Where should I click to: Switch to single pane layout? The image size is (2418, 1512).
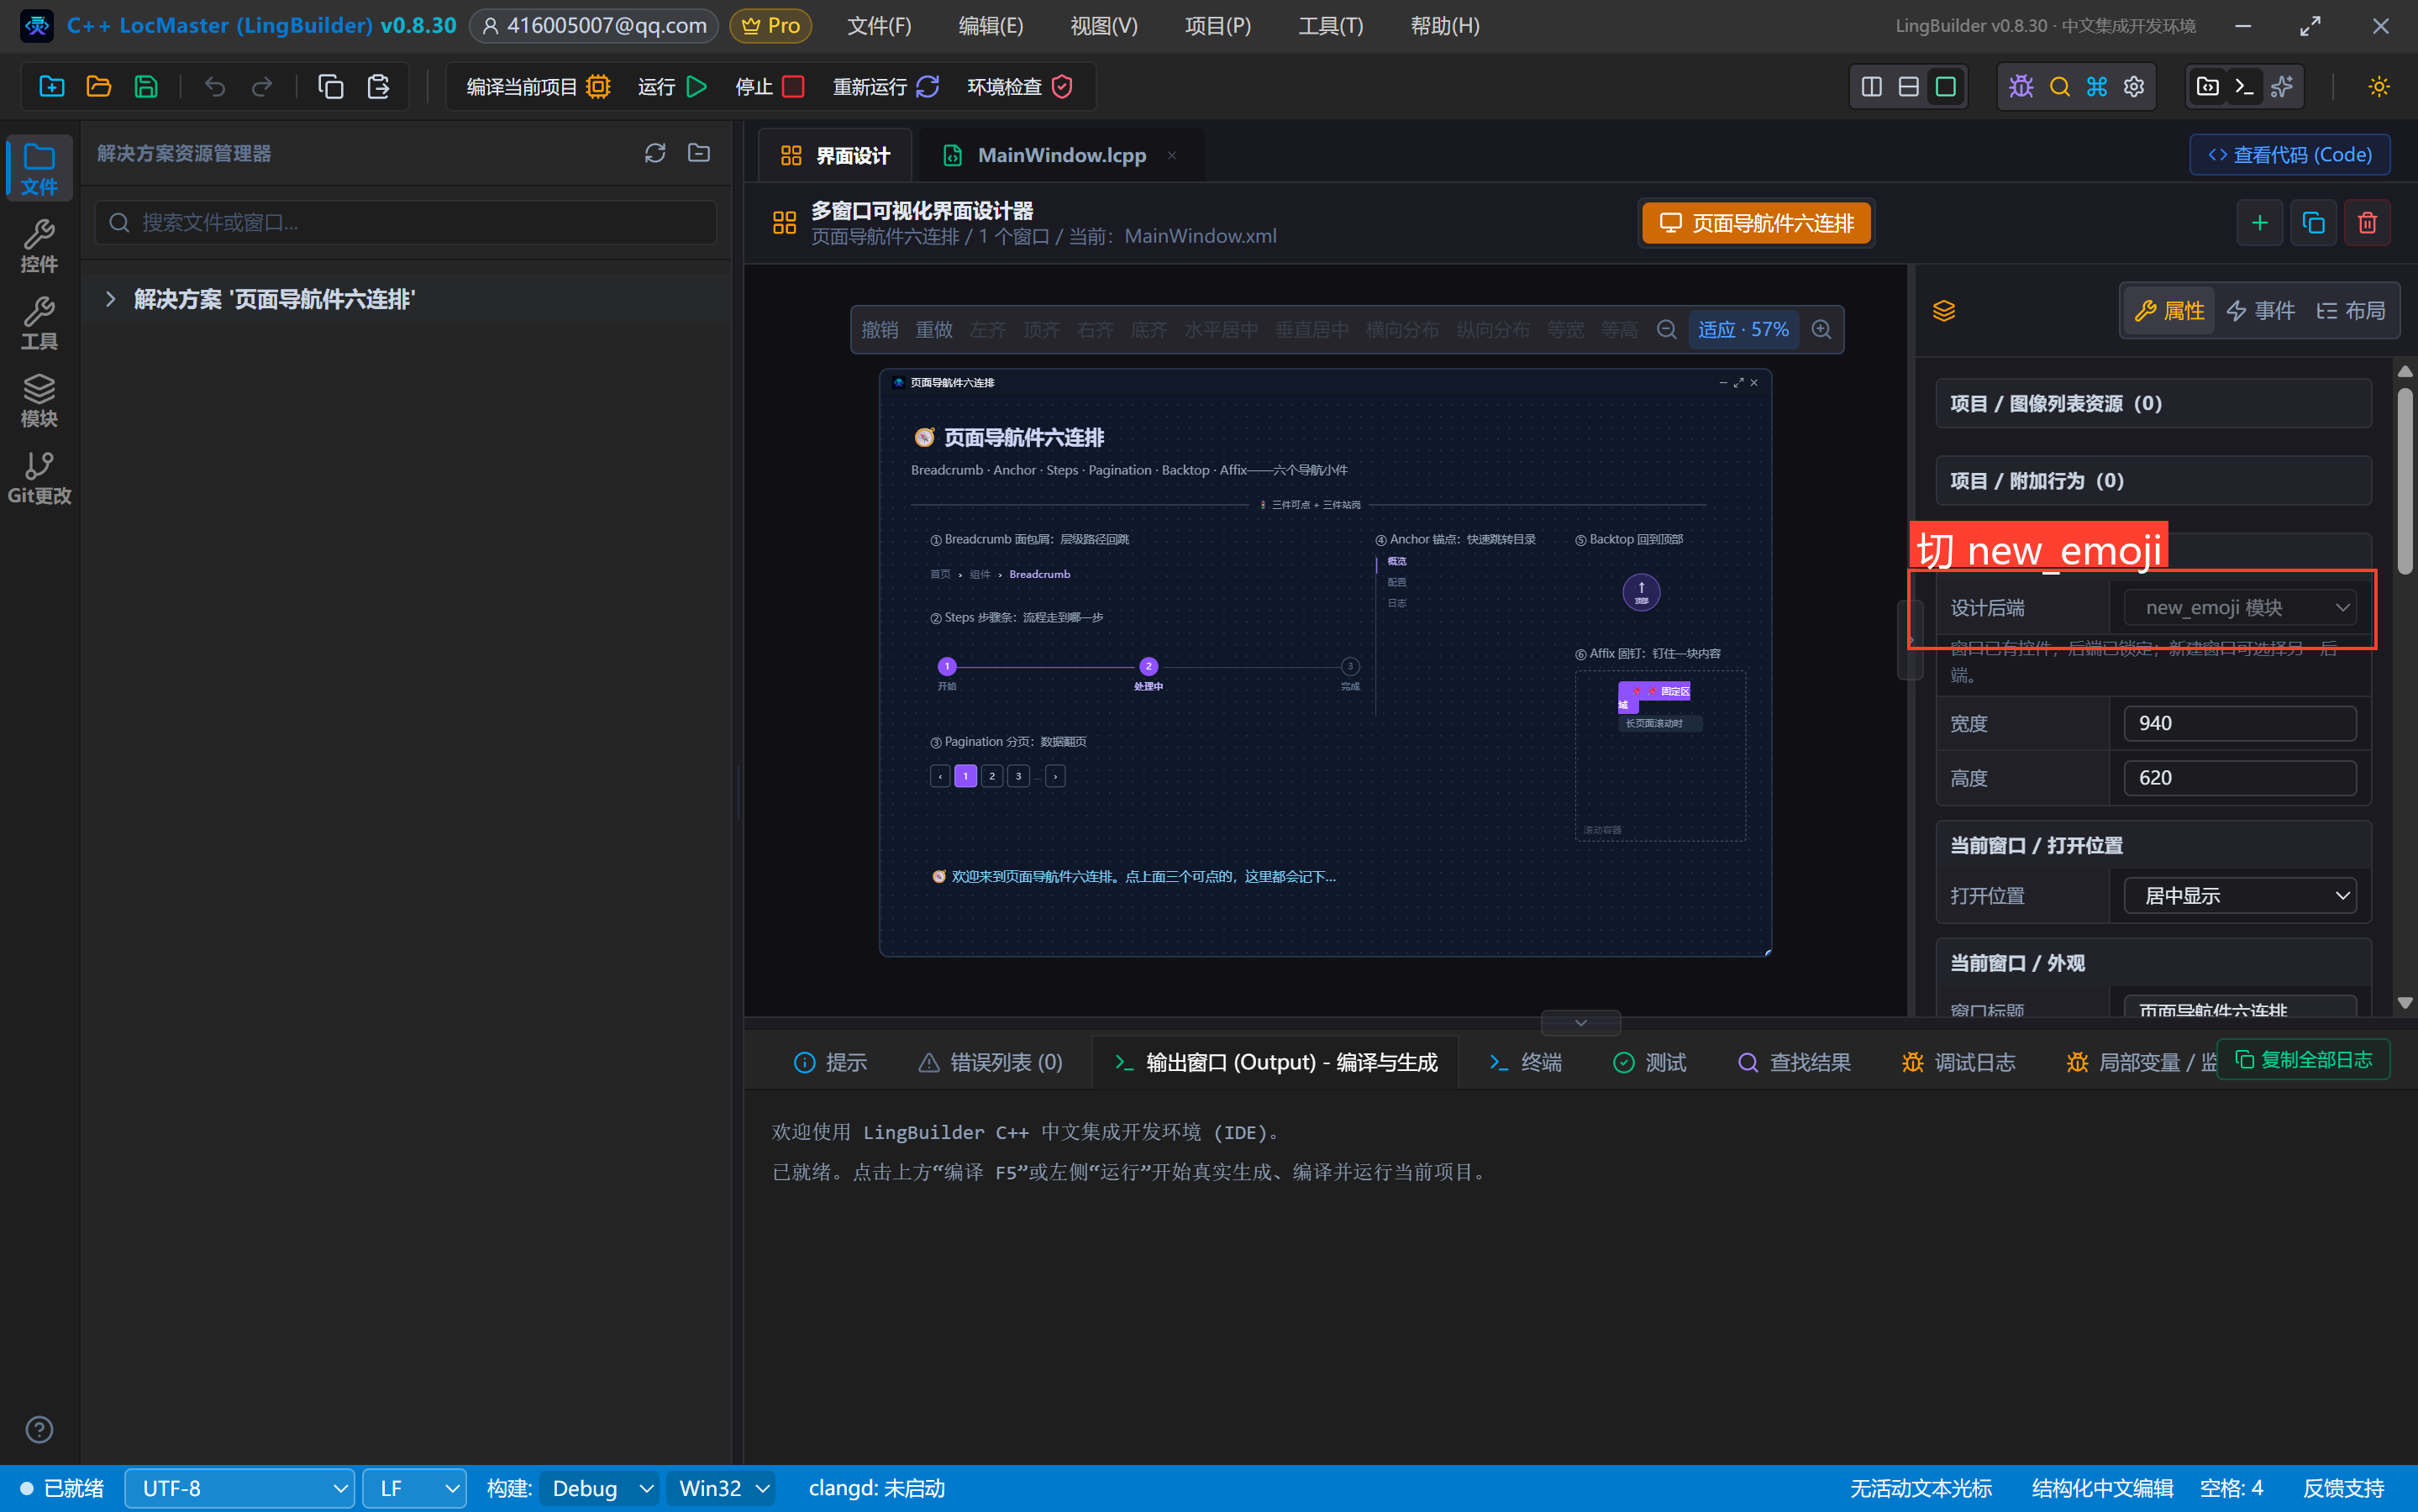pos(1946,87)
